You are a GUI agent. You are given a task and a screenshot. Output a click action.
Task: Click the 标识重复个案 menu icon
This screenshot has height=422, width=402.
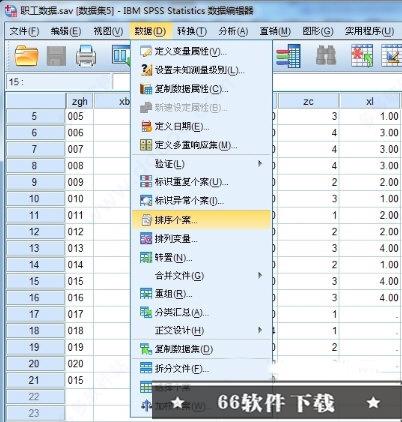coord(146,182)
